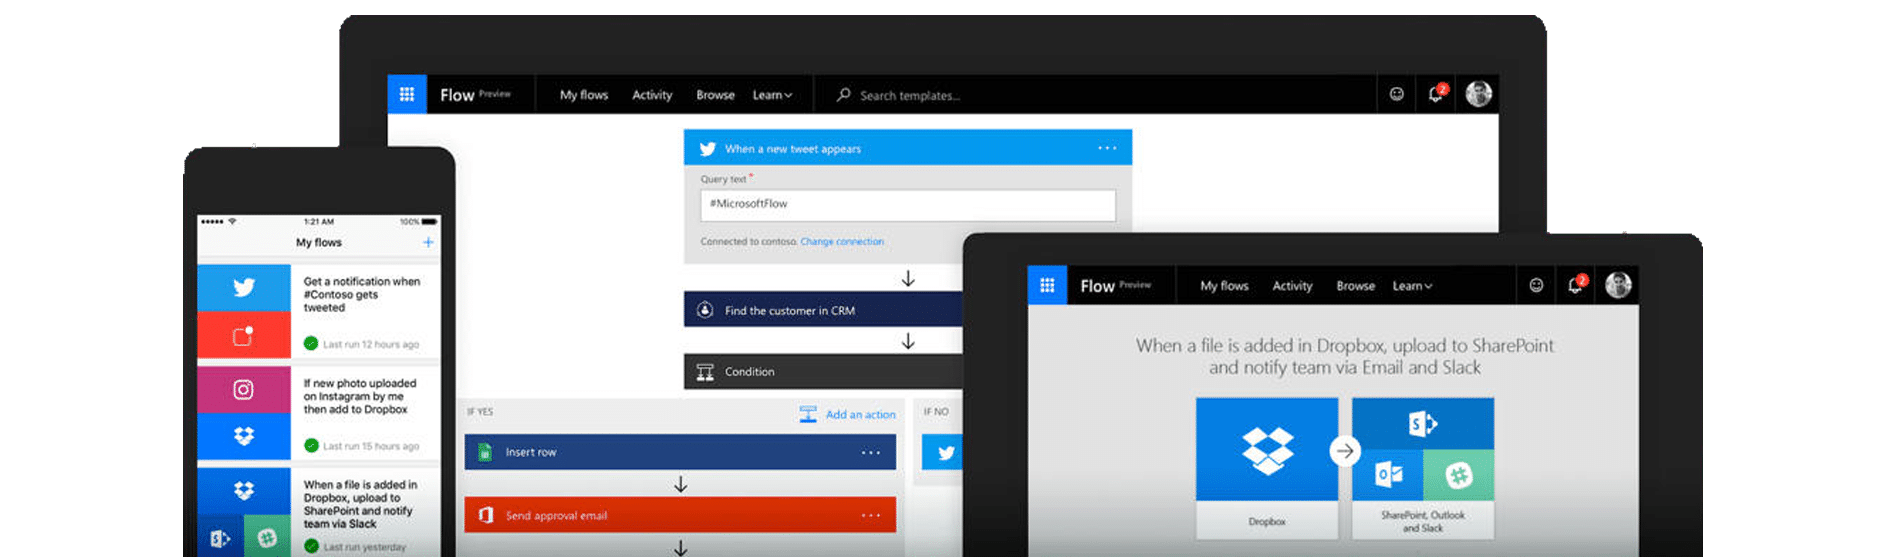
Task: Open Activity in desktop navigation
Action: [652, 95]
